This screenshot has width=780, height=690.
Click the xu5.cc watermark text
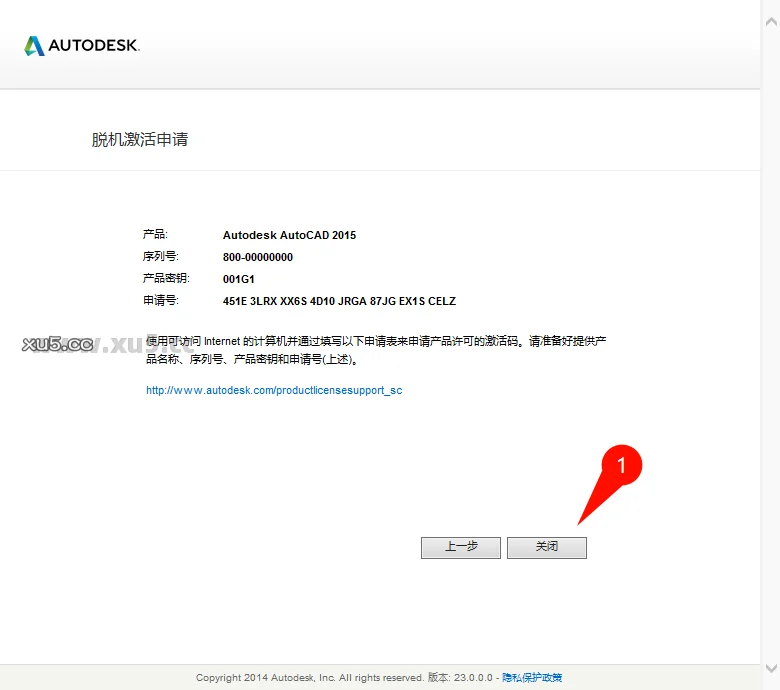[57, 344]
